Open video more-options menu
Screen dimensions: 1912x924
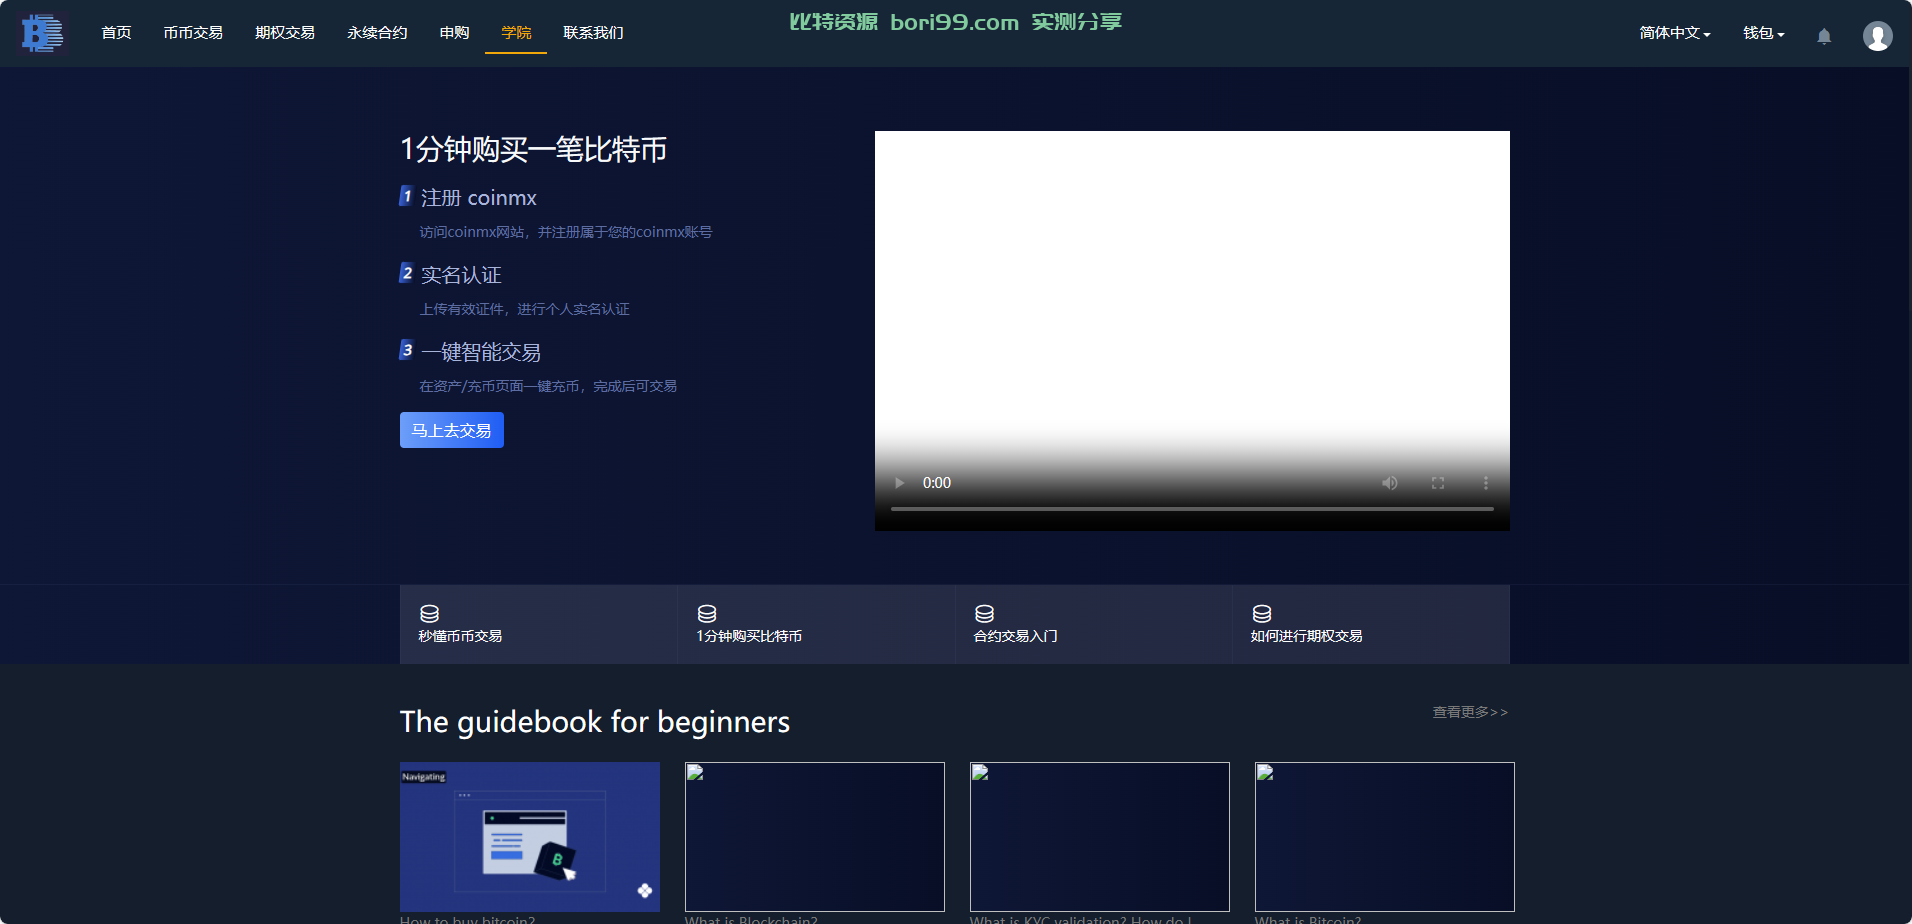[1486, 483]
